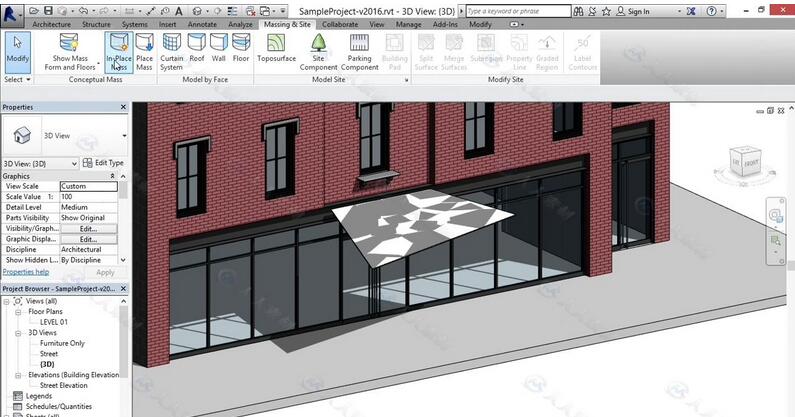The width and height of the screenshot is (795, 417).
Task: Open the Properties help link
Action: click(25, 272)
